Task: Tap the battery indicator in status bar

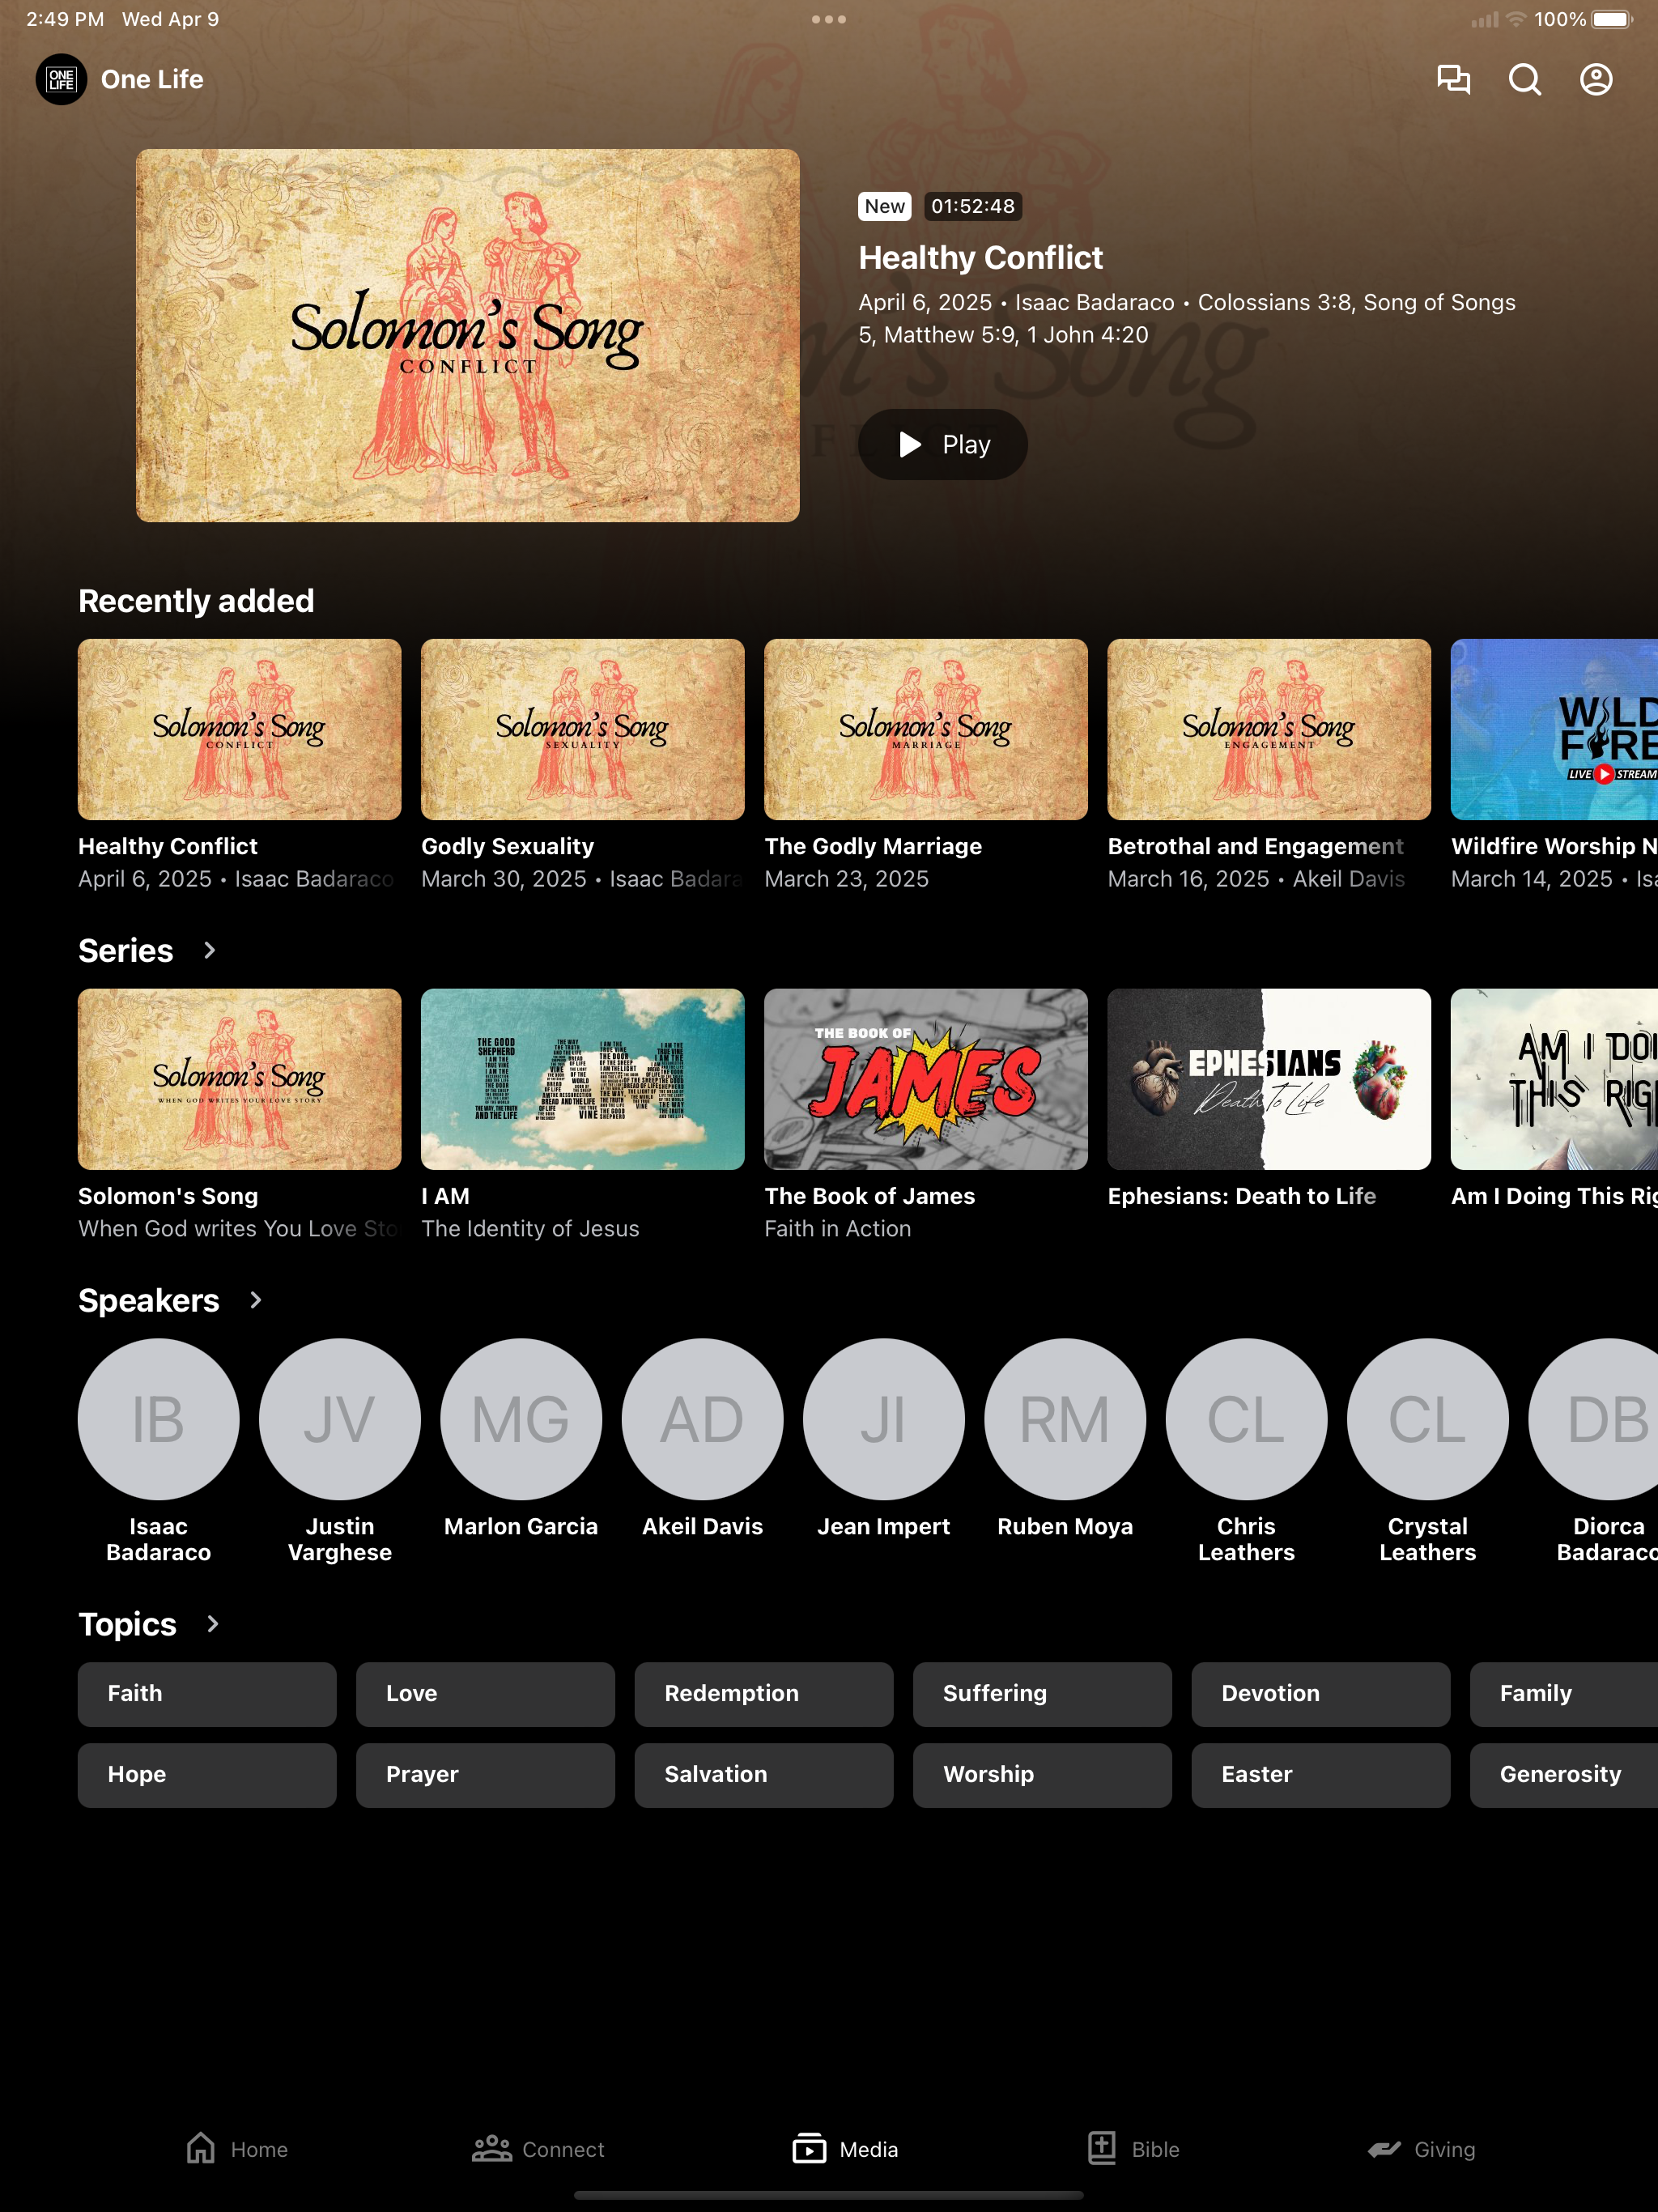Action: point(1611,19)
